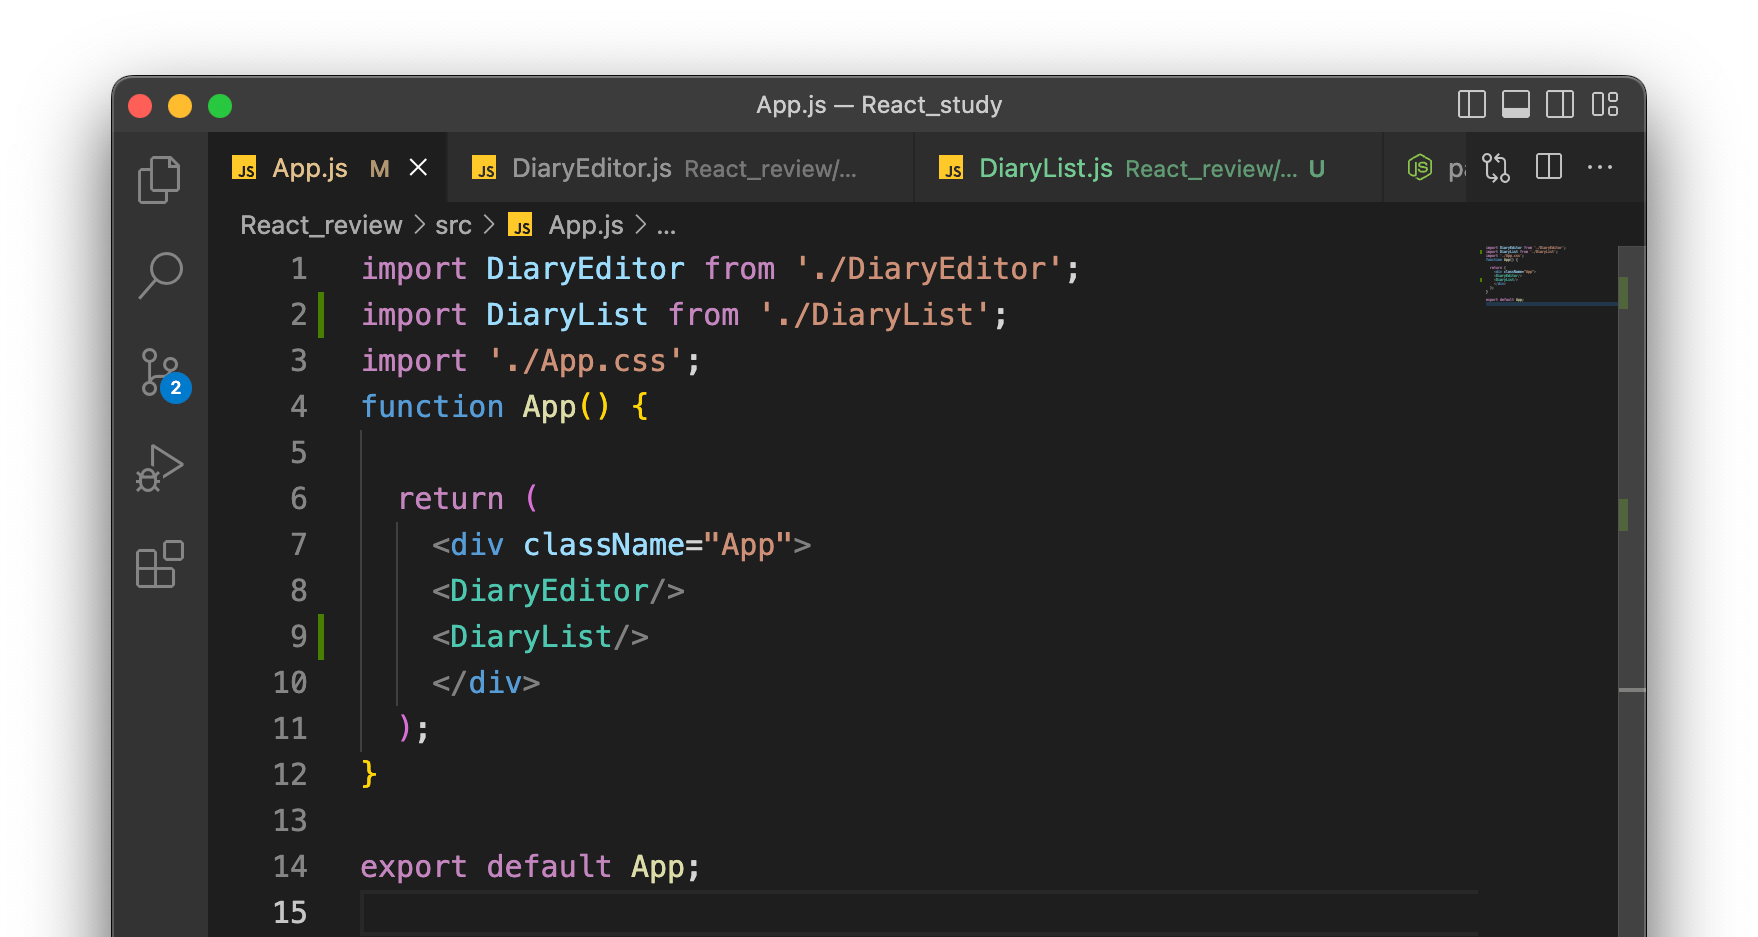Click 'return' keyword on line 6
This screenshot has width=1758, height=937.
point(451,498)
